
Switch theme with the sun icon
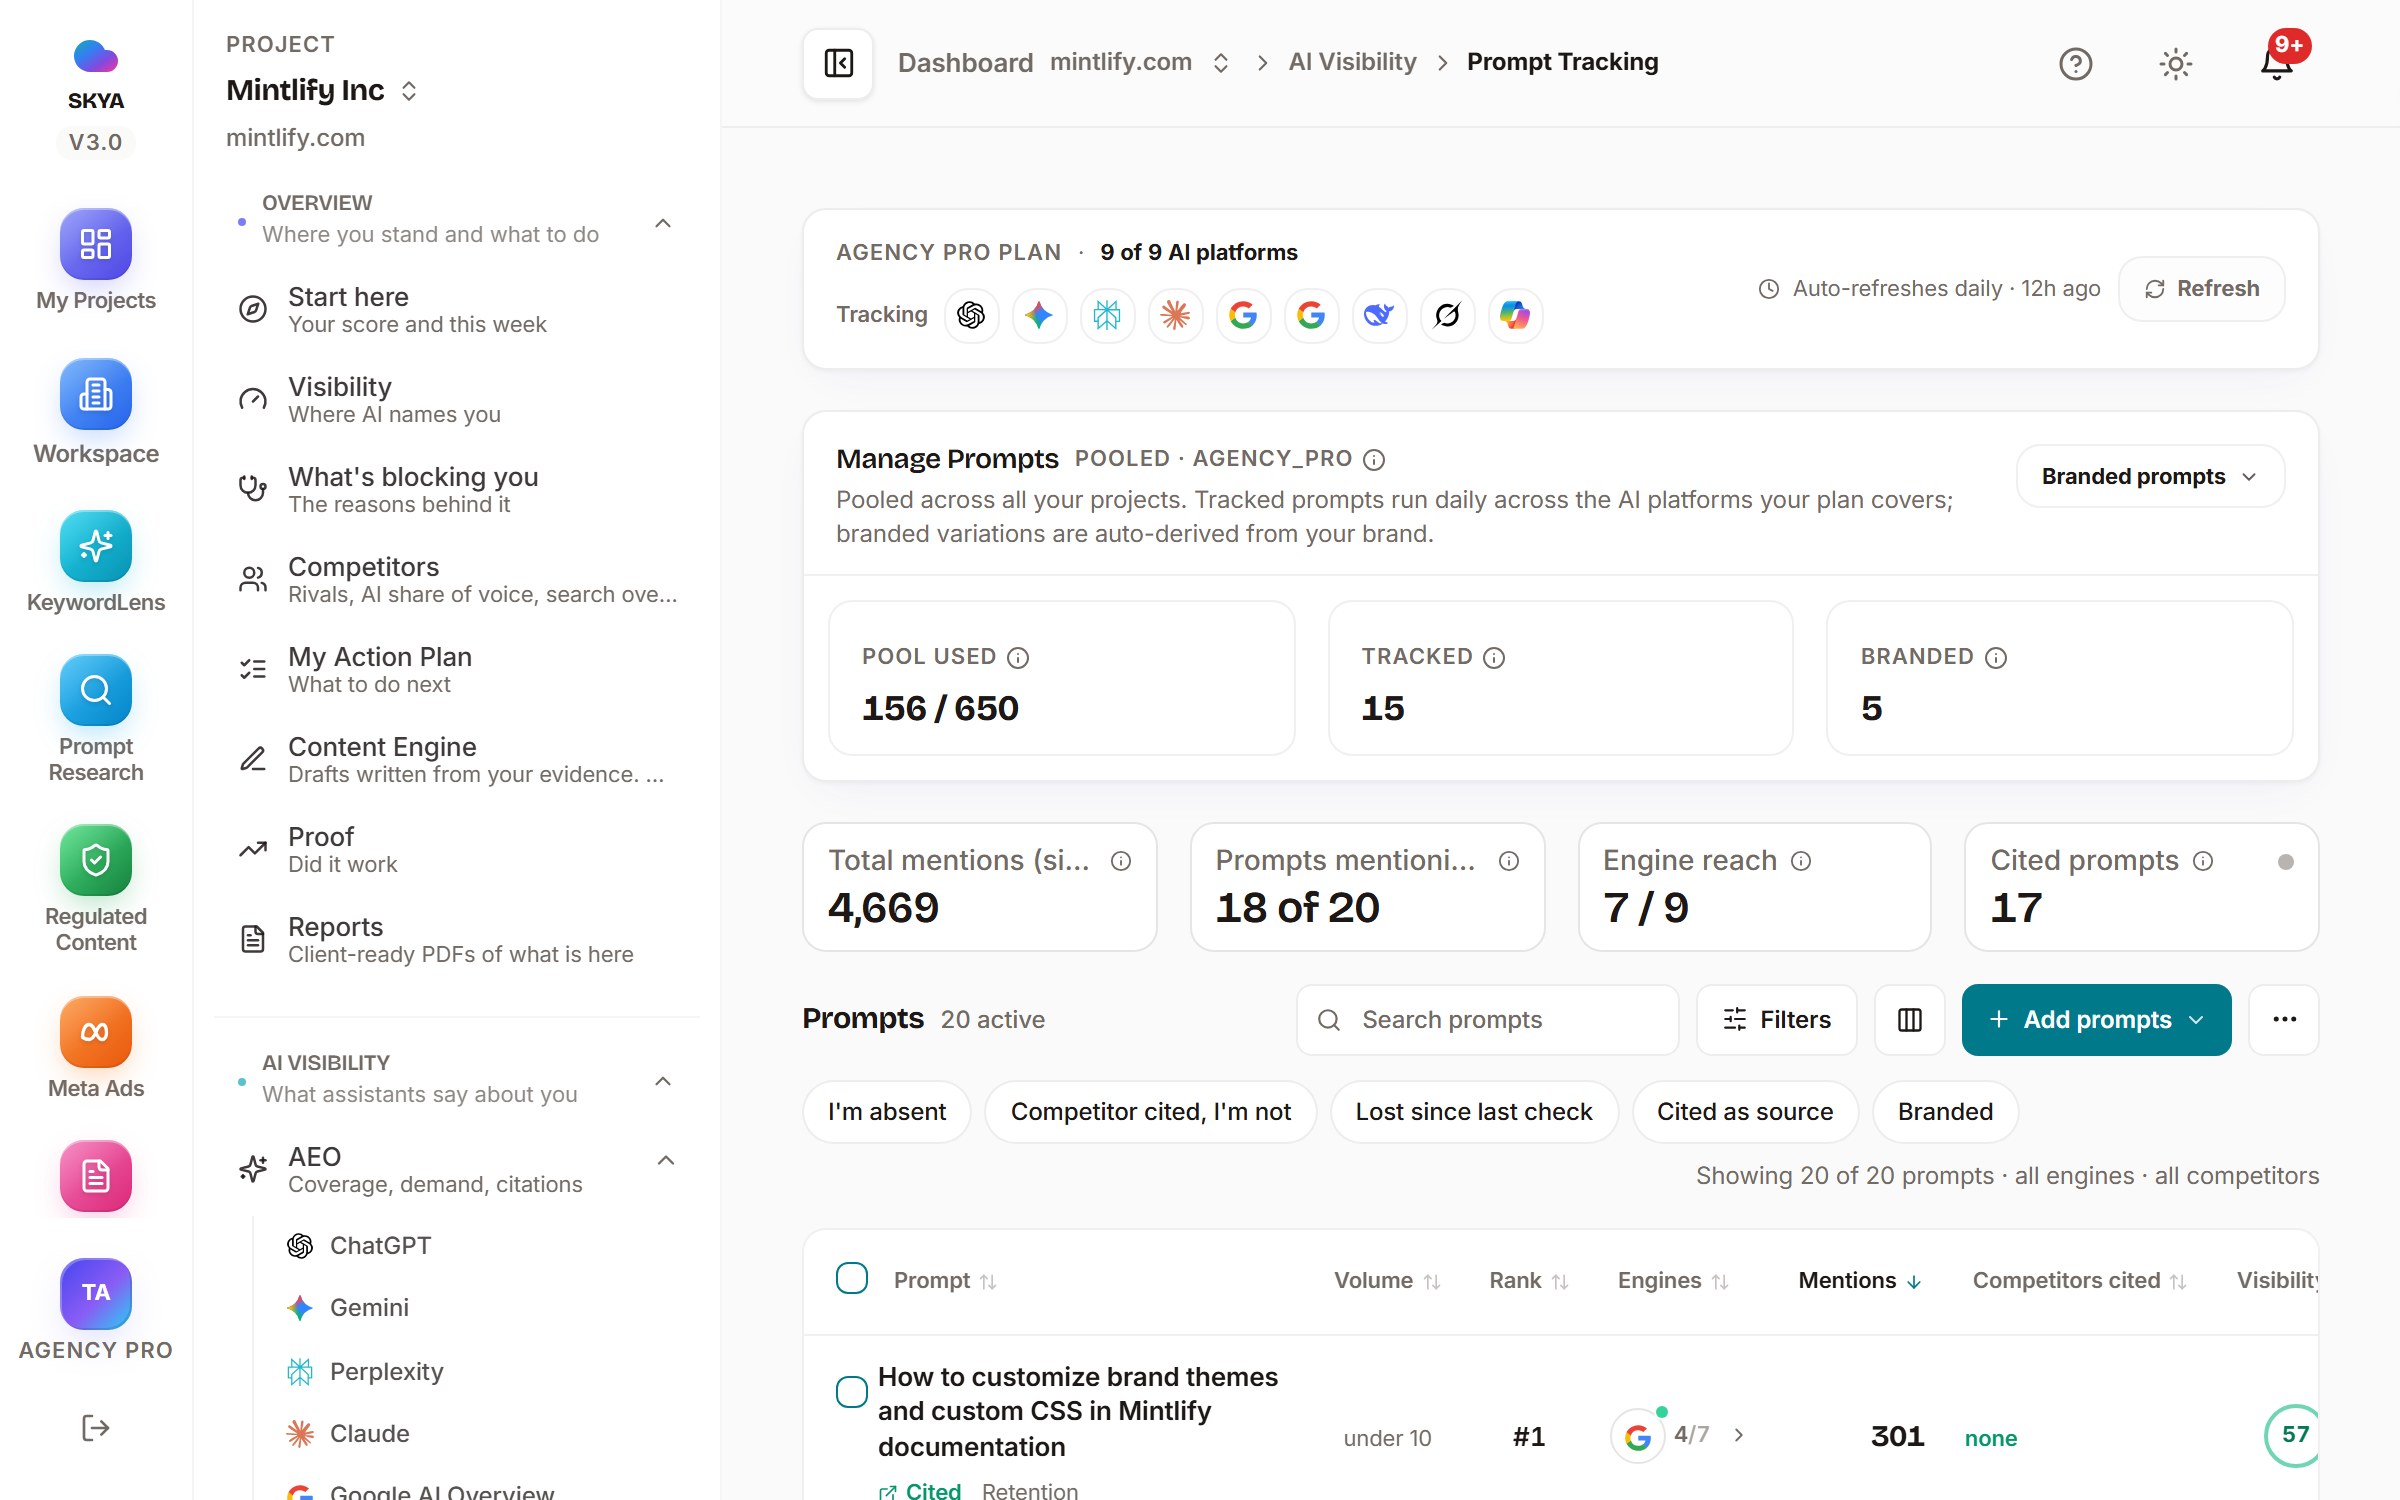pos(2175,64)
